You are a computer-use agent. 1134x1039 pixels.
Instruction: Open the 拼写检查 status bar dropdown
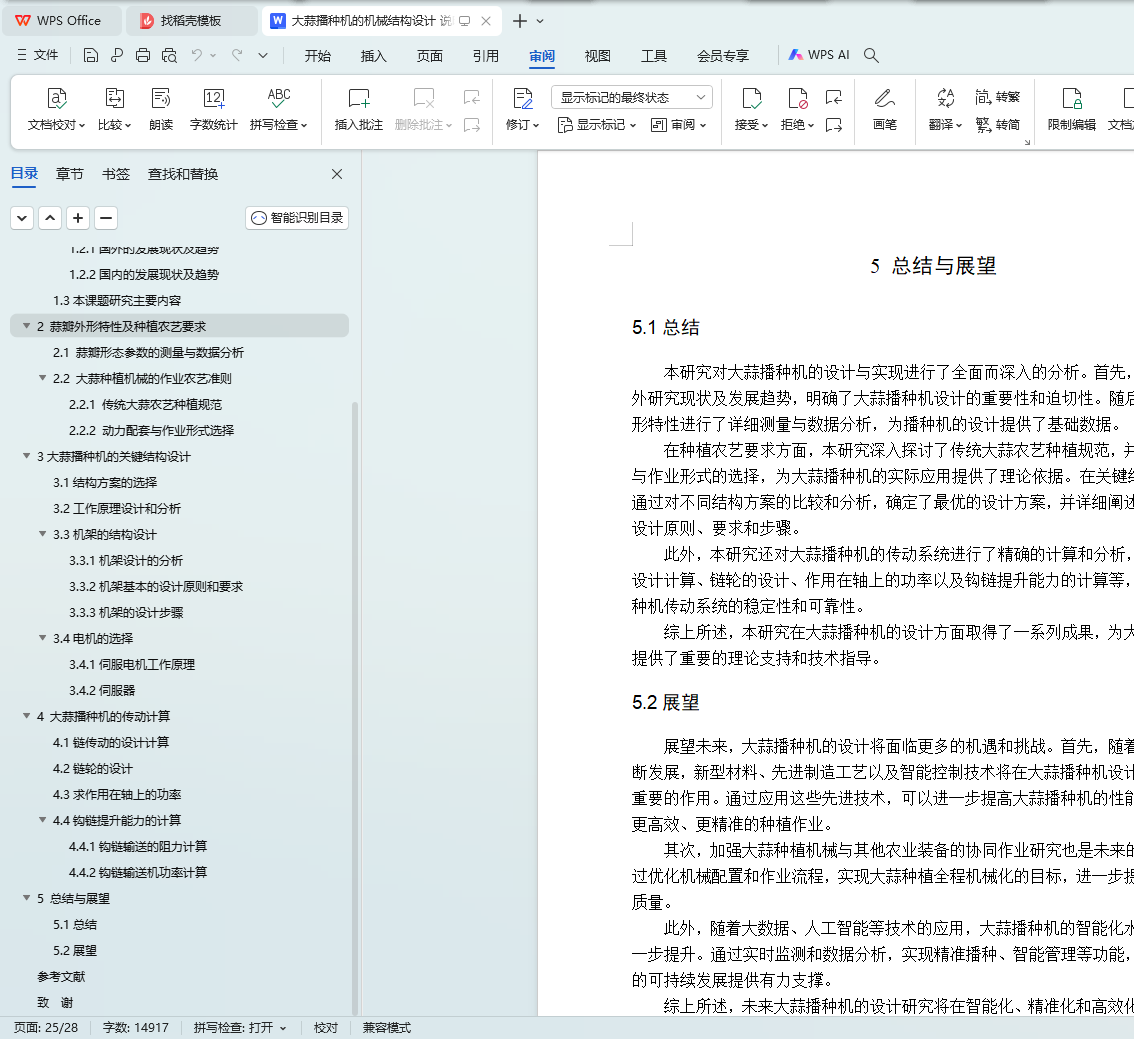click(283, 1027)
